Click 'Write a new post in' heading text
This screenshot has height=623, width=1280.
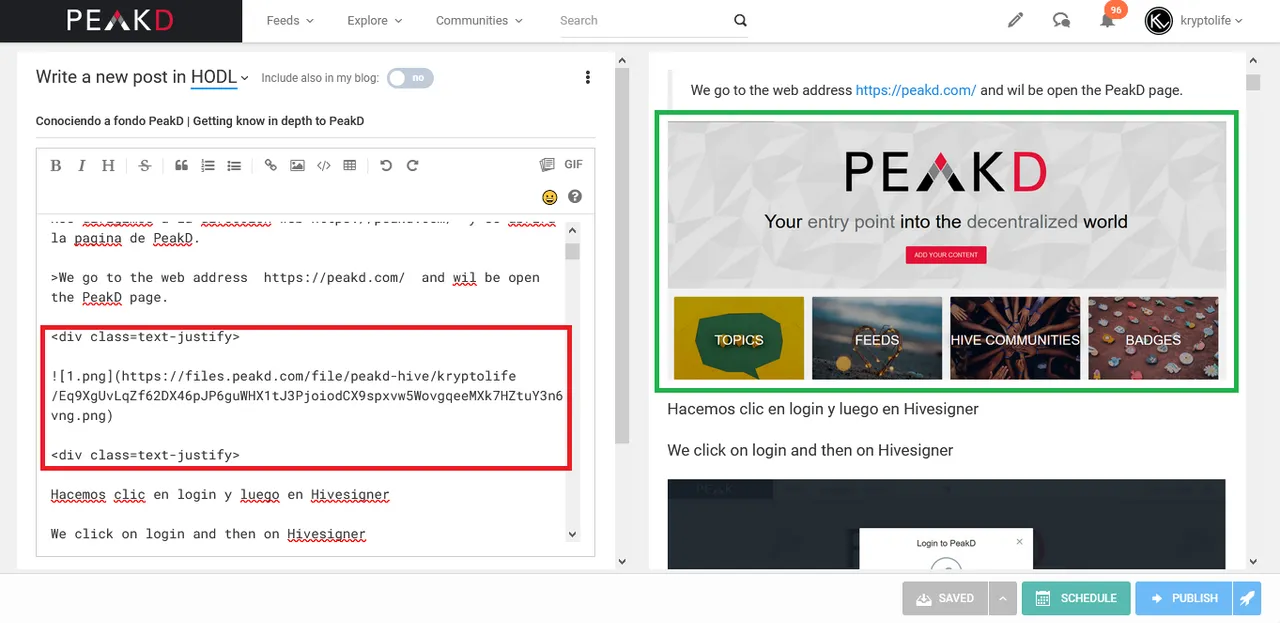[111, 77]
